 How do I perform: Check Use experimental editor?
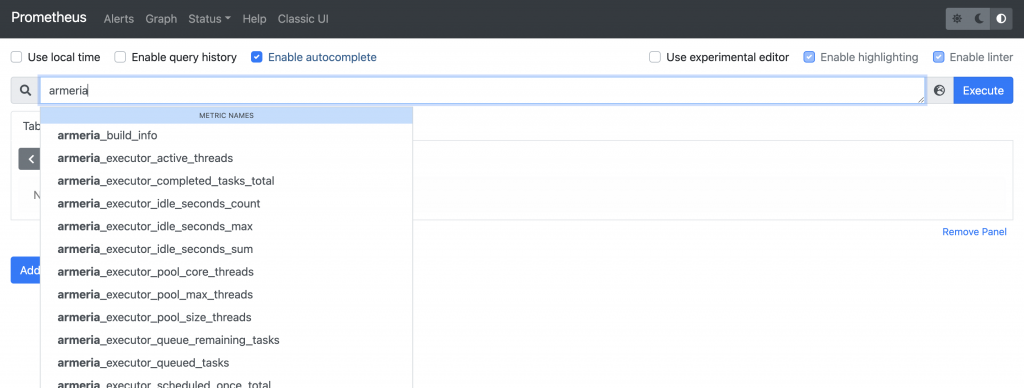click(x=655, y=57)
